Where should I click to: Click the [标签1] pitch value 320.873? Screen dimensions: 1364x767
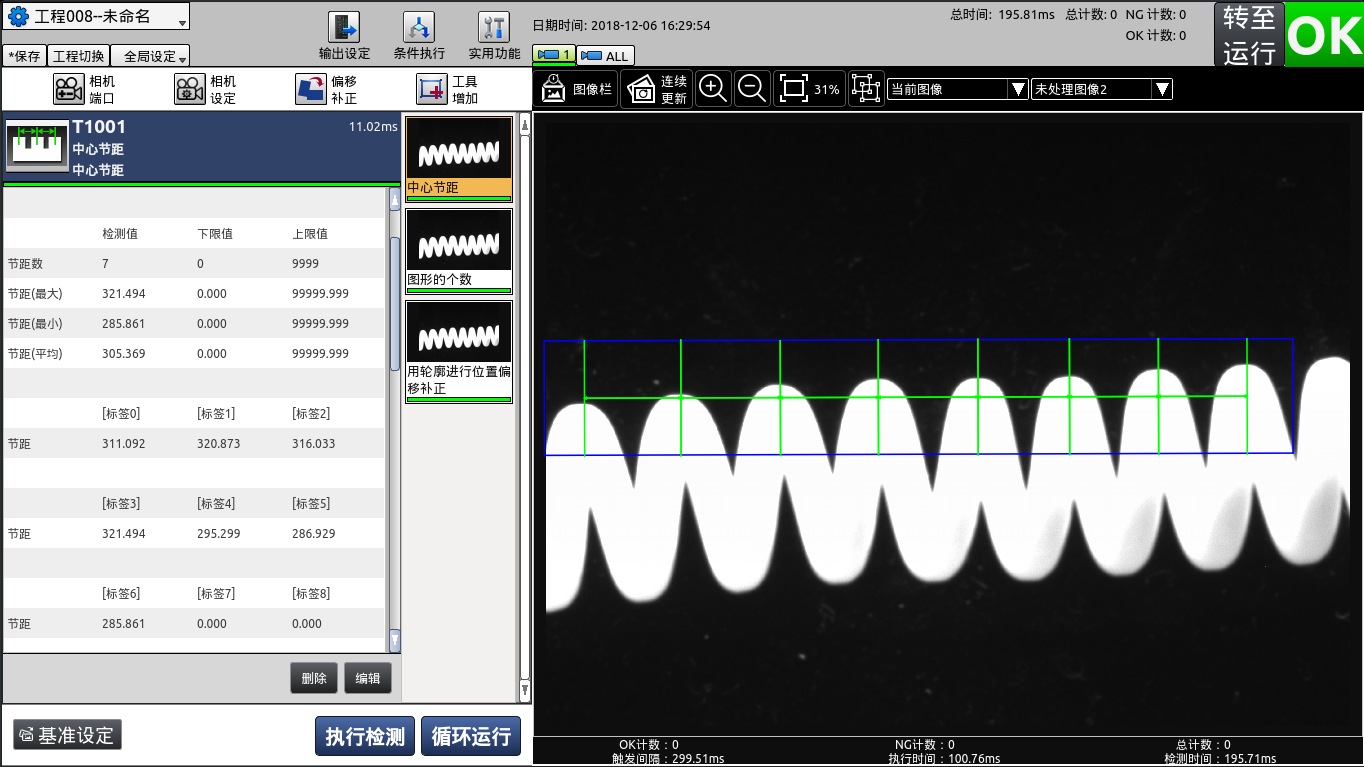(x=219, y=444)
